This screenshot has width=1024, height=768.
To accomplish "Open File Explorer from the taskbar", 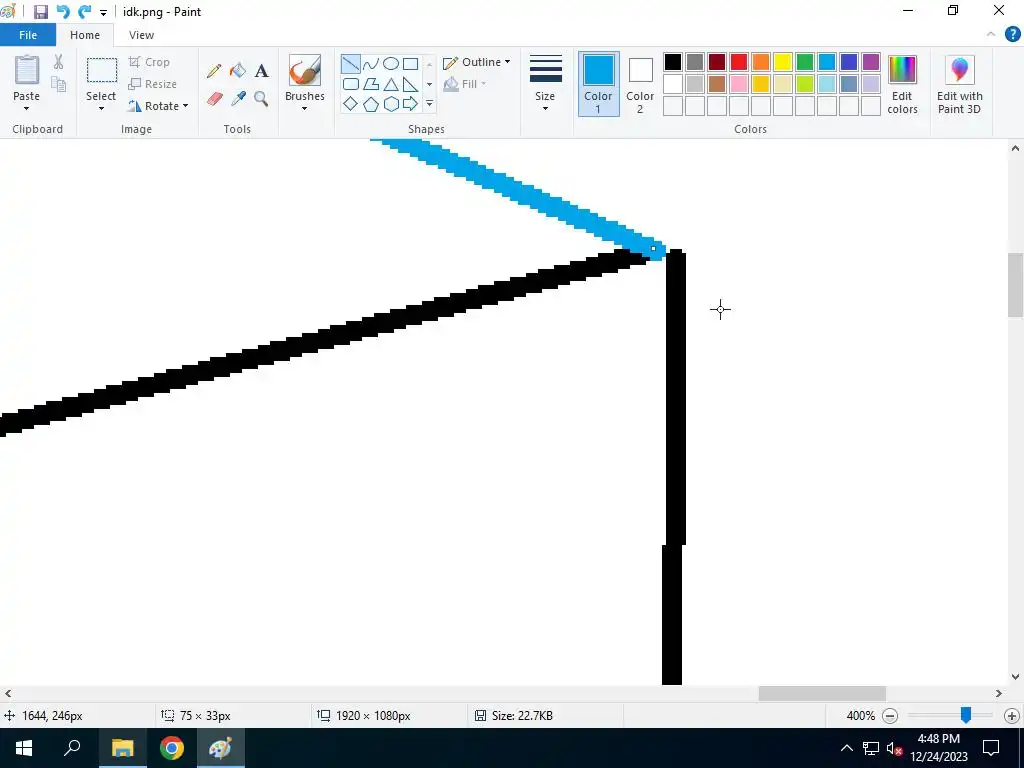I will pos(122,748).
